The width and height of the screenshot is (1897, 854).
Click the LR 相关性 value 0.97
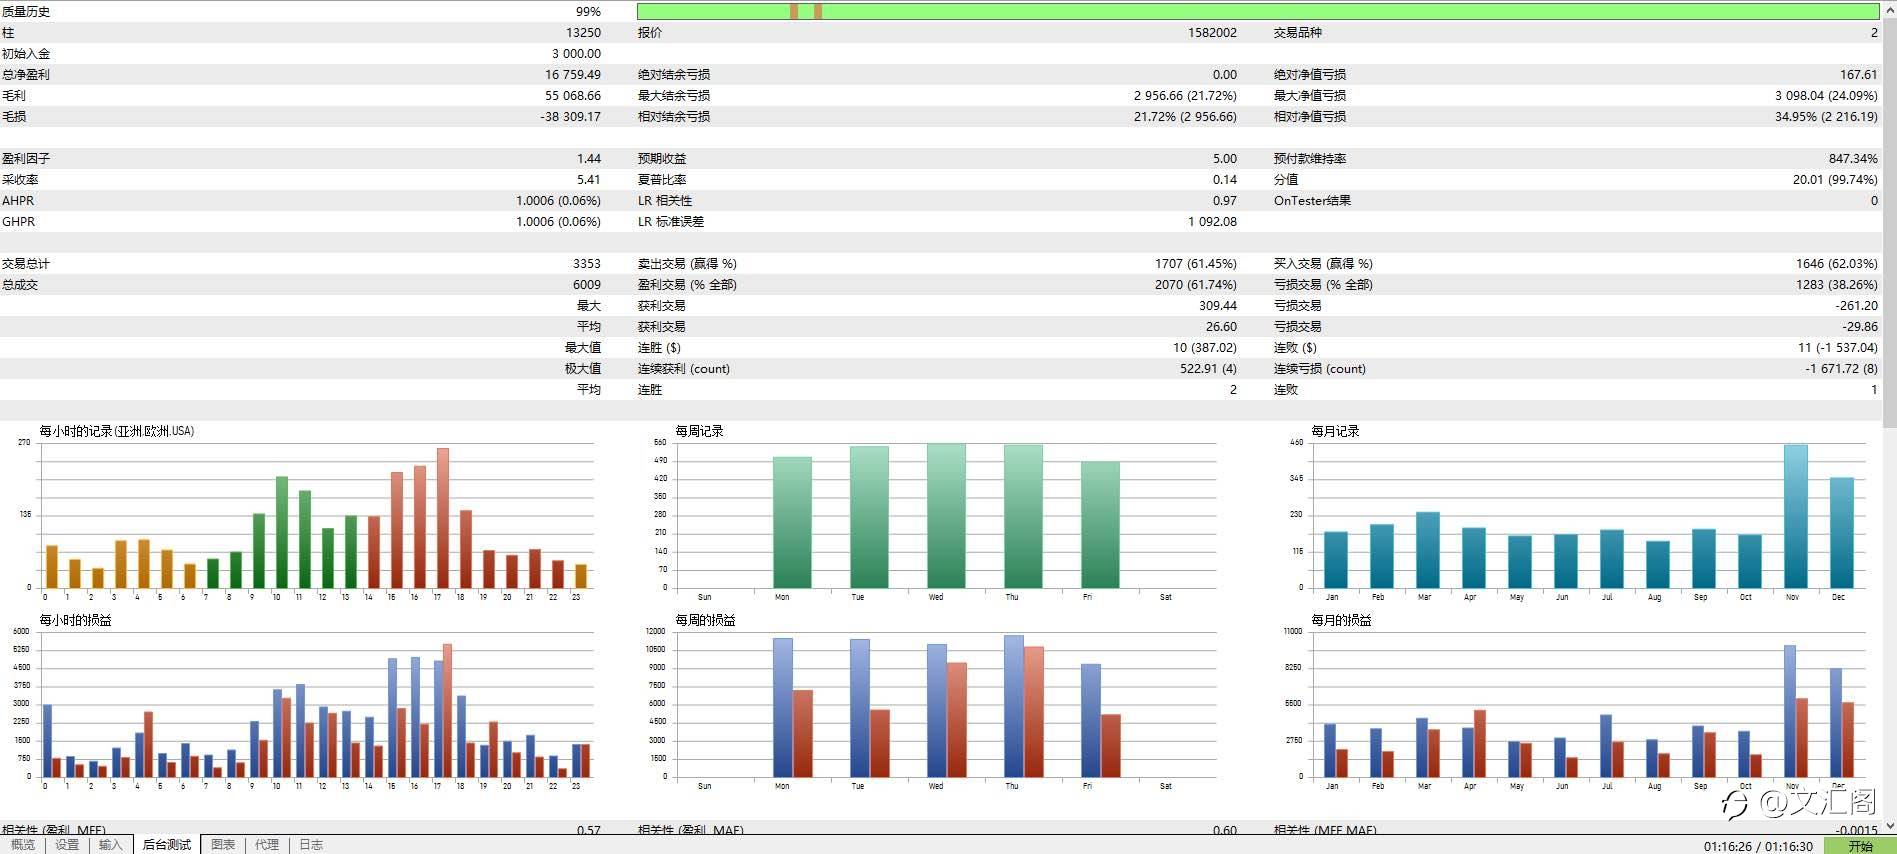coord(1225,201)
